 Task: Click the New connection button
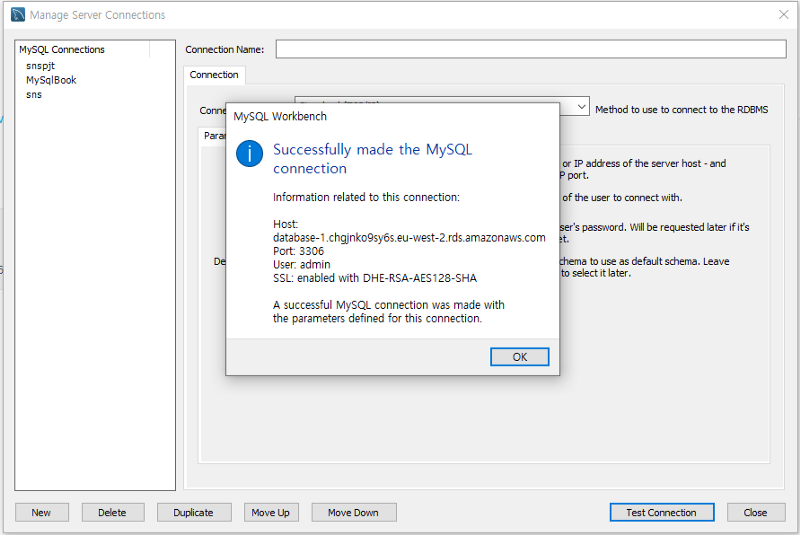(x=41, y=513)
